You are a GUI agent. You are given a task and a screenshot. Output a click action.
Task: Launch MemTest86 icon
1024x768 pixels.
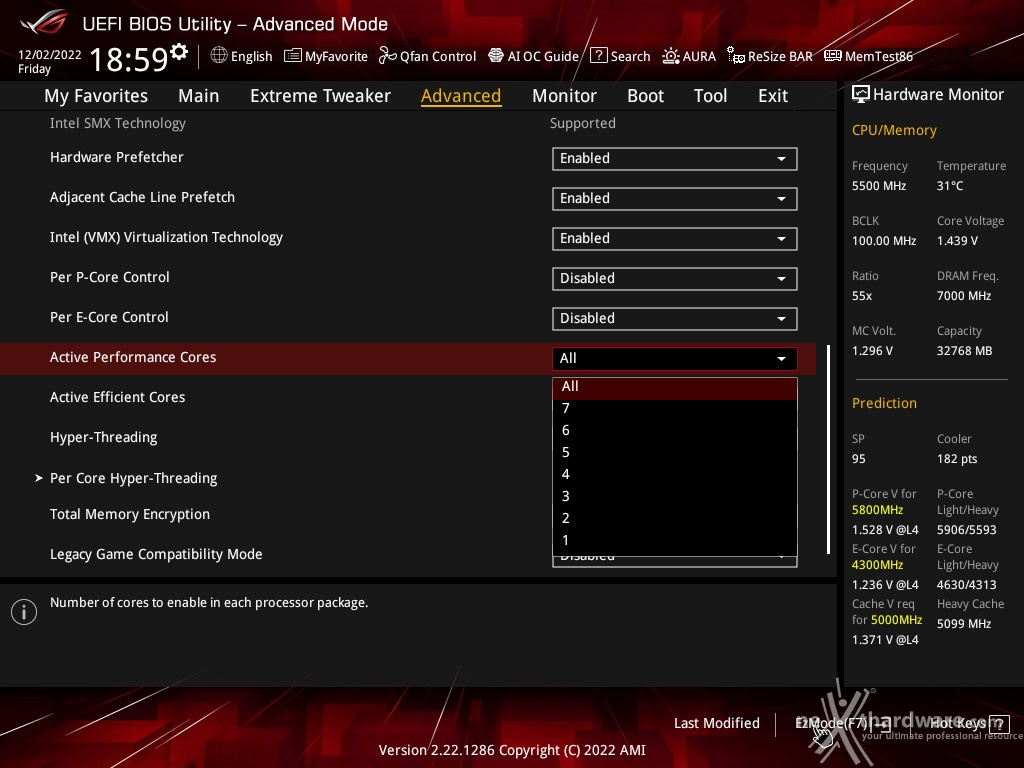tap(833, 56)
